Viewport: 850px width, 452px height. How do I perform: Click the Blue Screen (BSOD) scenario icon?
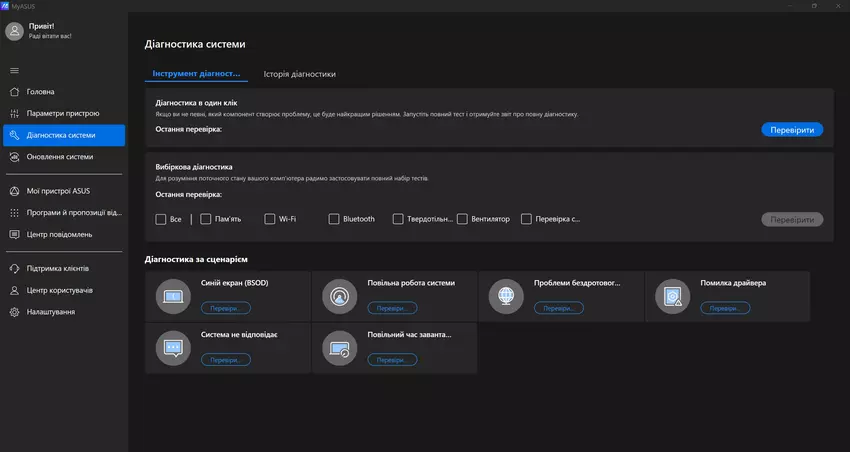173,295
